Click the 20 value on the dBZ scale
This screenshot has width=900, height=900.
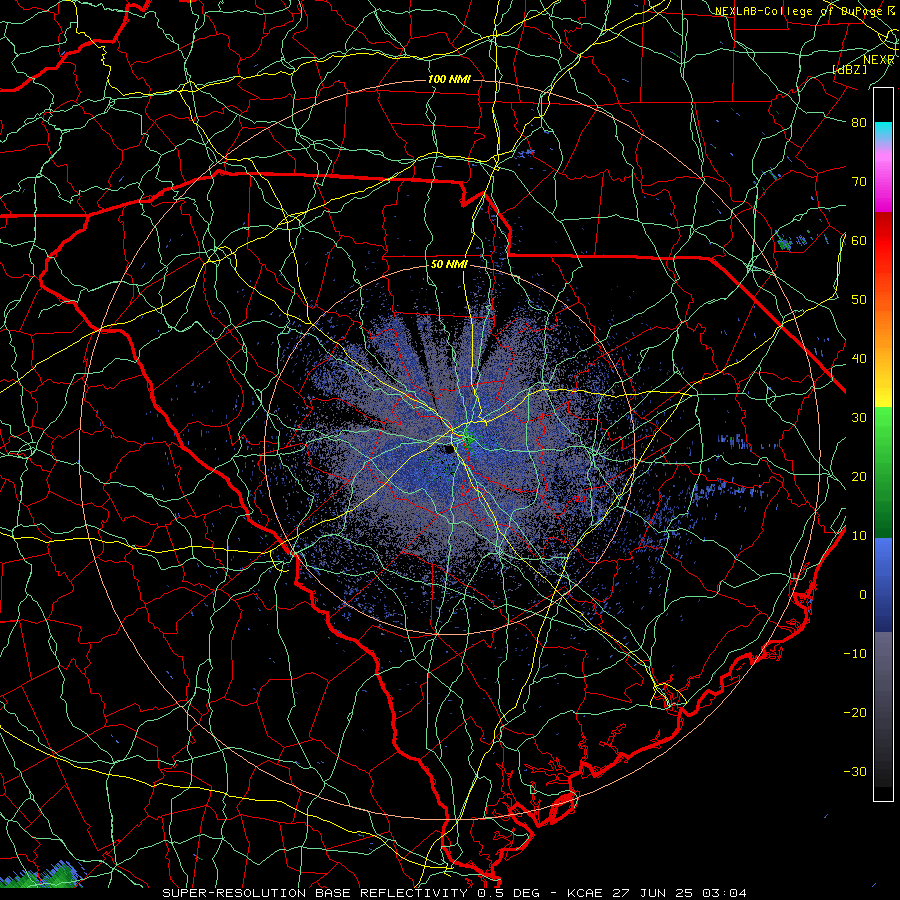(x=859, y=476)
